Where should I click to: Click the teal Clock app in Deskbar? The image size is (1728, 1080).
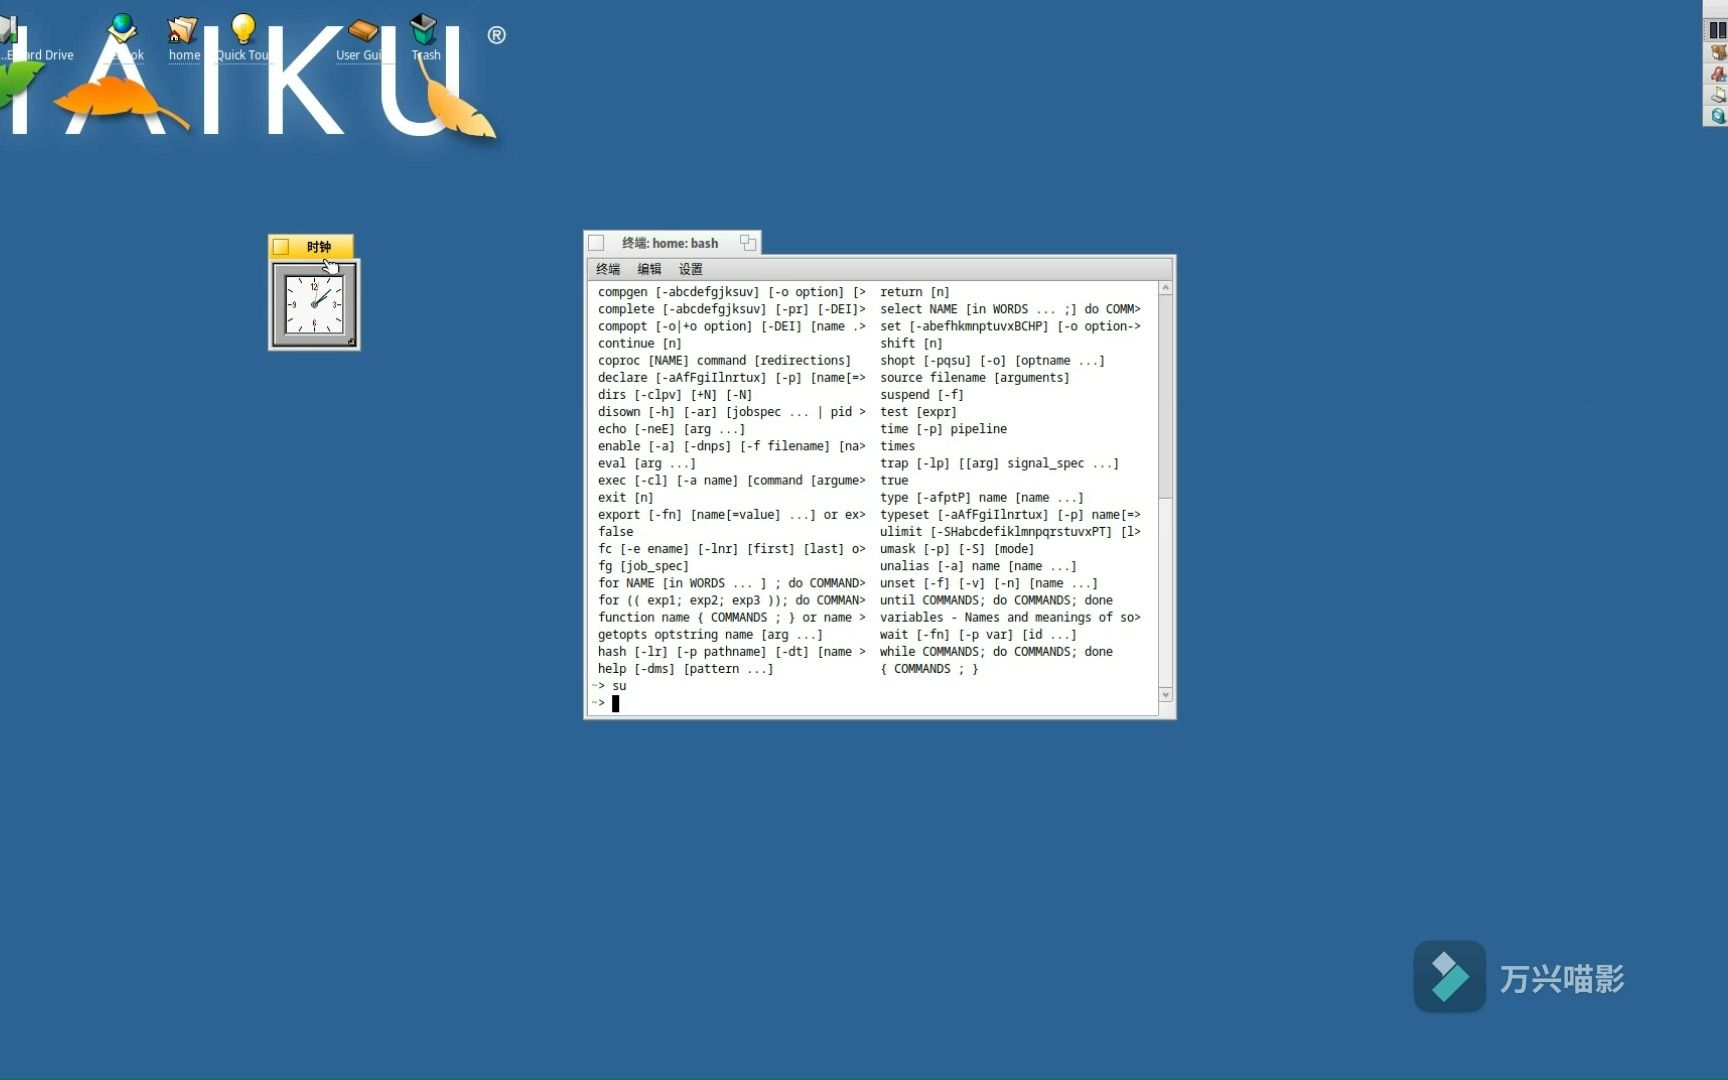pyautogui.click(x=1717, y=116)
